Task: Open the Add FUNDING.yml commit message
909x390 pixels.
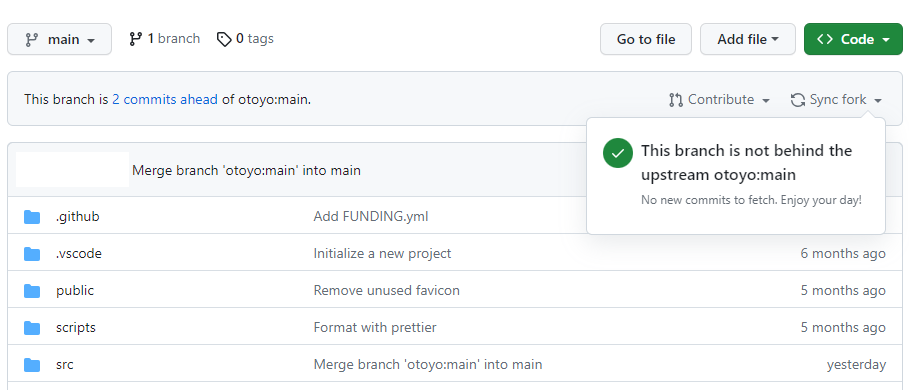Action: pyautogui.click(x=371, y=217)
